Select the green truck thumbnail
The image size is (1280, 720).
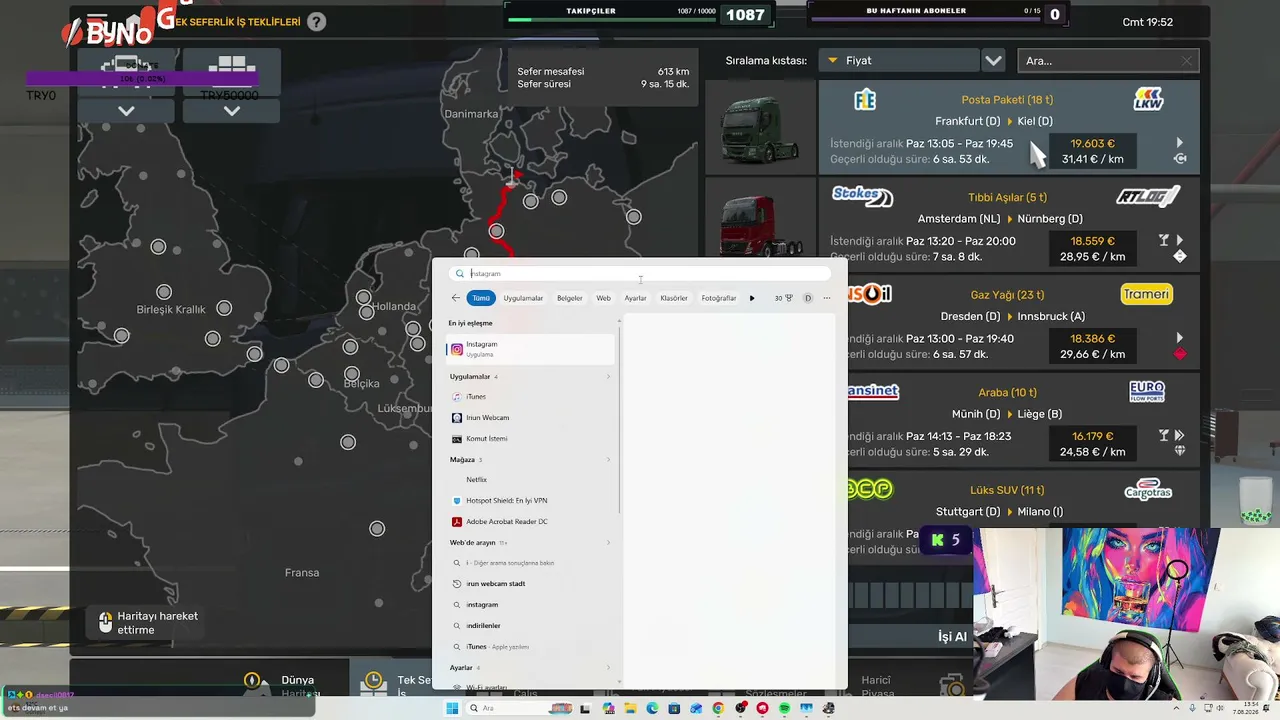click(761, 128)
